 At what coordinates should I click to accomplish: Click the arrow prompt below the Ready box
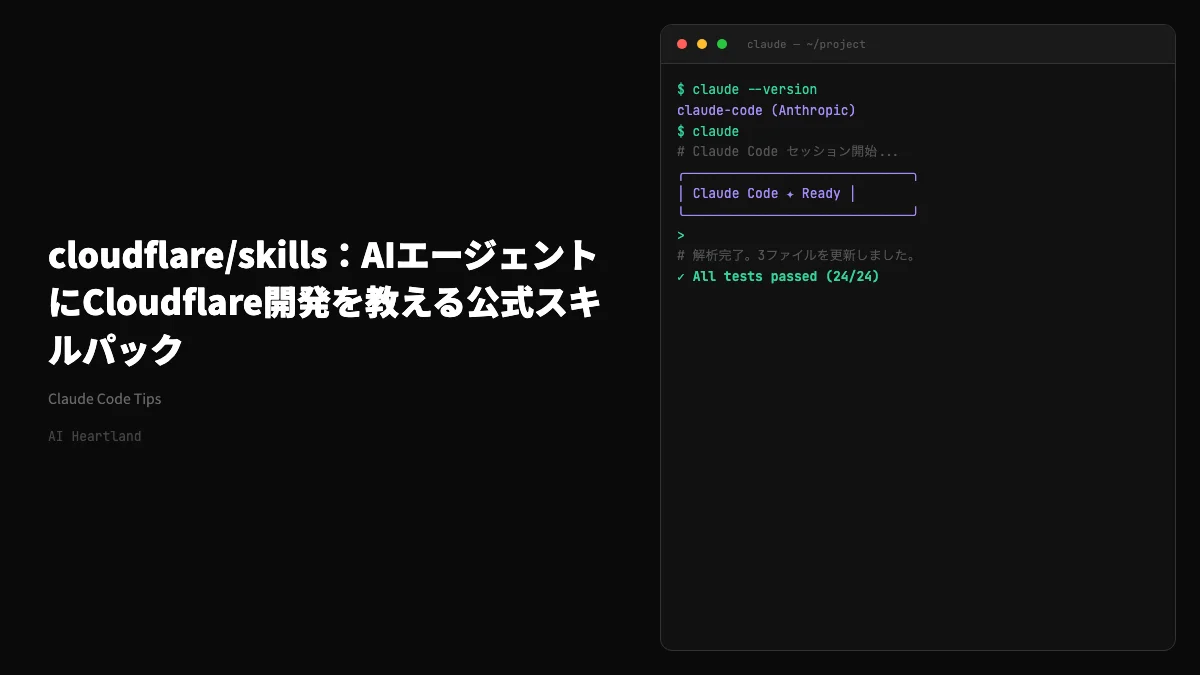(680, 234)
